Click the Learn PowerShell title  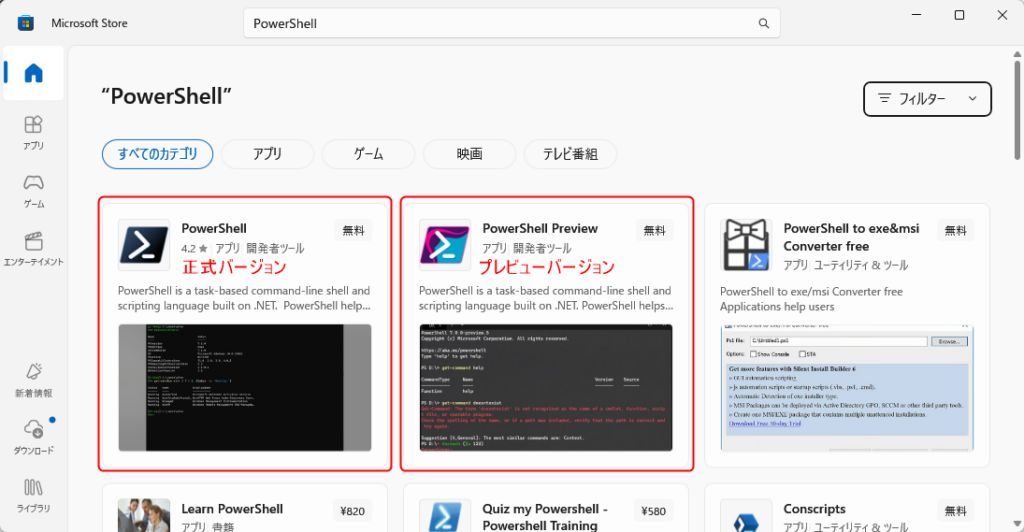232,509
